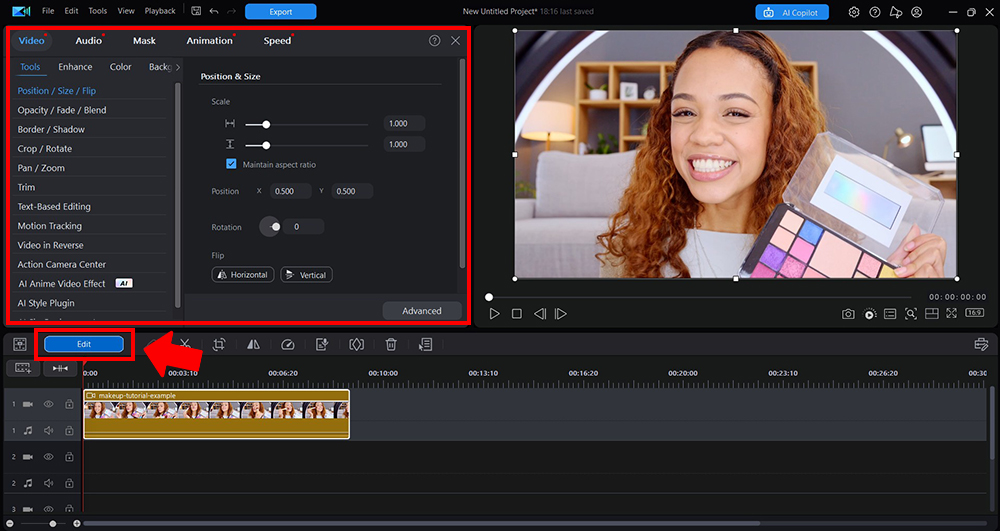
Task: Open the 16:9 aspect ratio dropdown
Action: coord(974,313)
